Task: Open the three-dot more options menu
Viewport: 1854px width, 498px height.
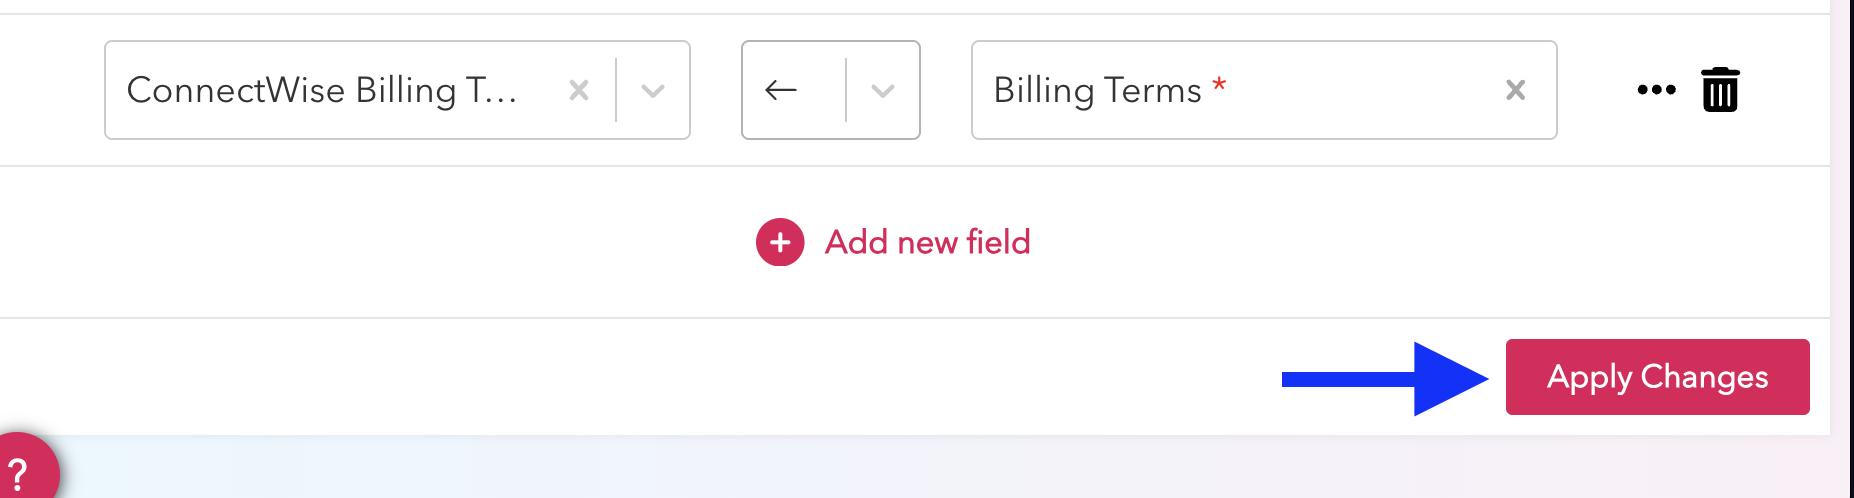Action: click(x=1656, y=90)
